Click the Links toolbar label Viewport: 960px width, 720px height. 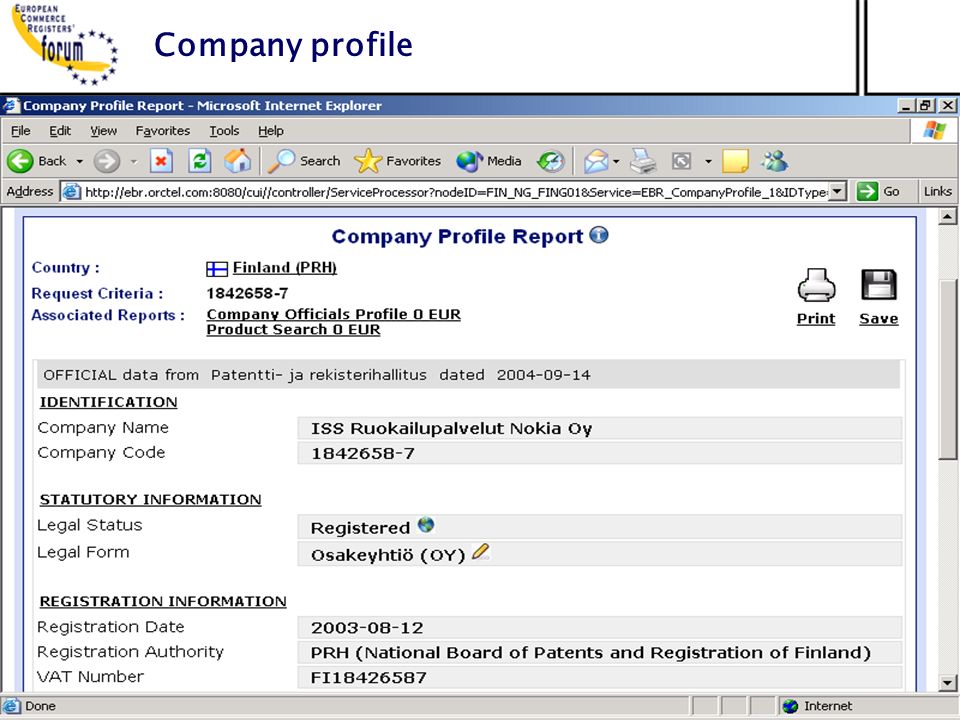[x=937, y=192]
